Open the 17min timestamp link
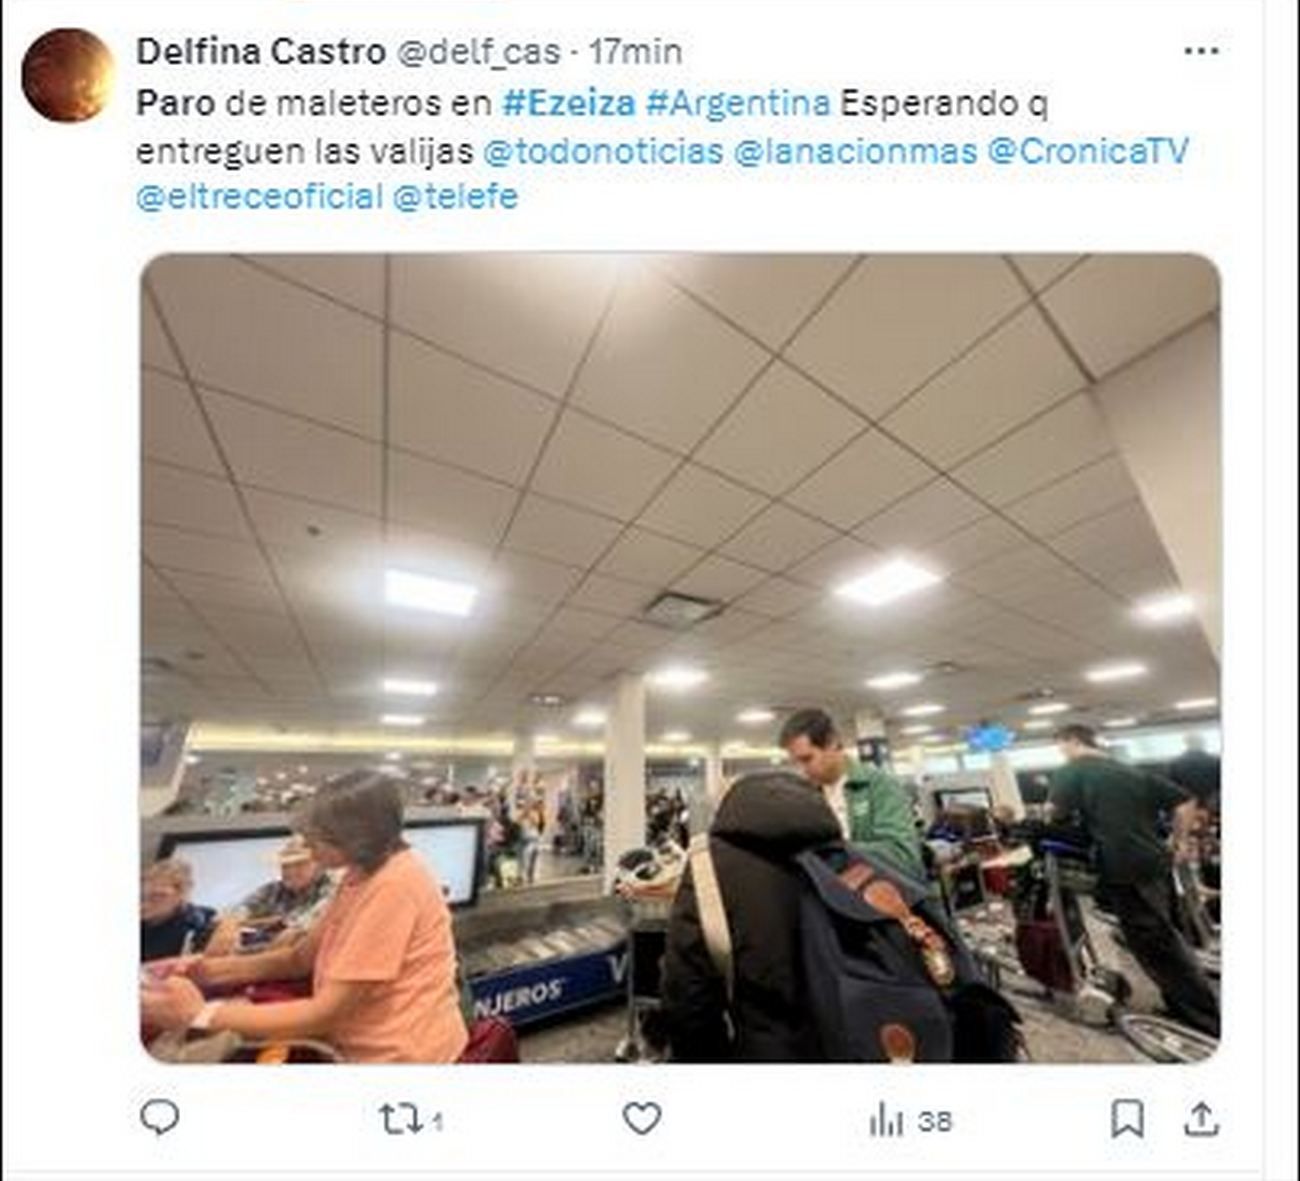 pyautogui.click(x=635, y=51)
